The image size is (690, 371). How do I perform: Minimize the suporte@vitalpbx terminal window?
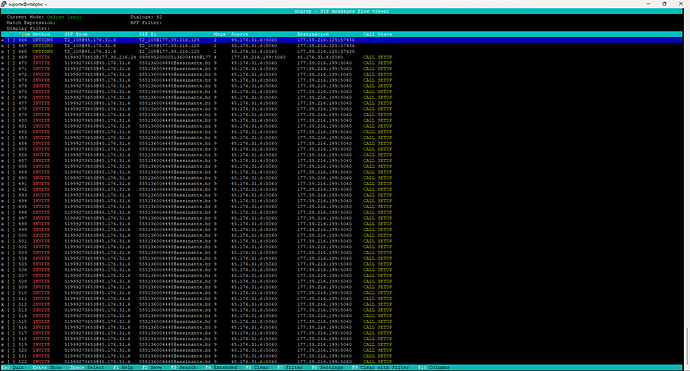click(648, 4)
